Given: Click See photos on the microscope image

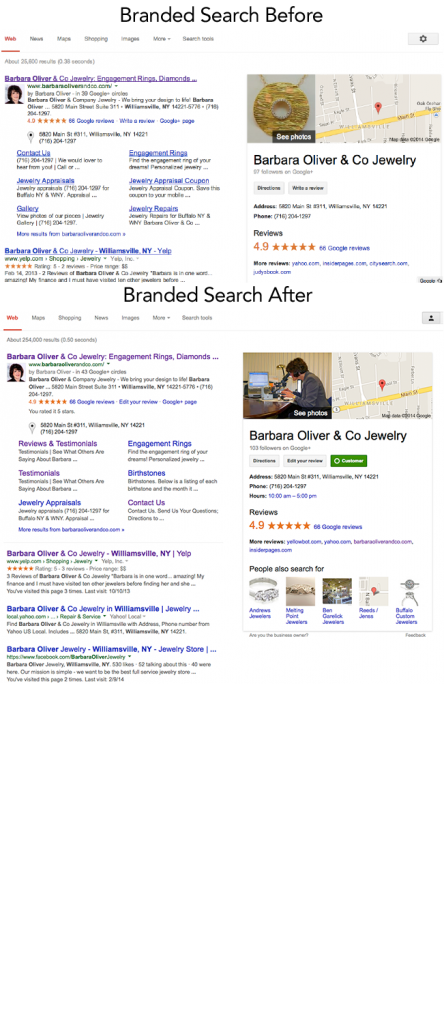Looking at the screenshot, I should coord(310,413).
